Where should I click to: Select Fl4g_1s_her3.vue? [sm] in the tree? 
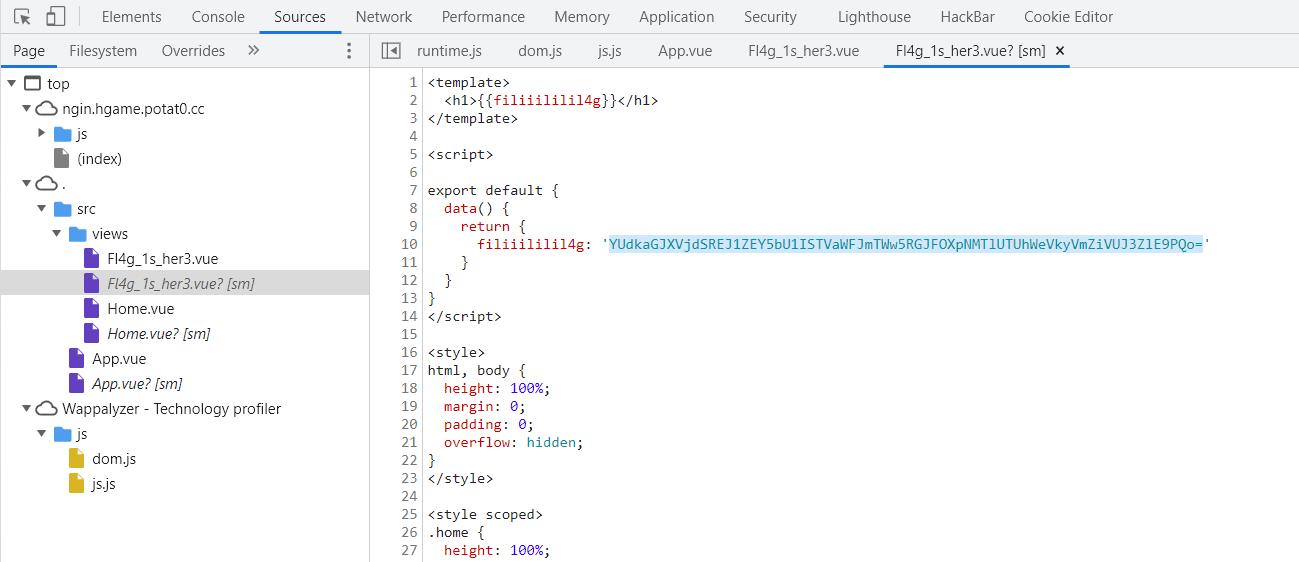(181, 284)
